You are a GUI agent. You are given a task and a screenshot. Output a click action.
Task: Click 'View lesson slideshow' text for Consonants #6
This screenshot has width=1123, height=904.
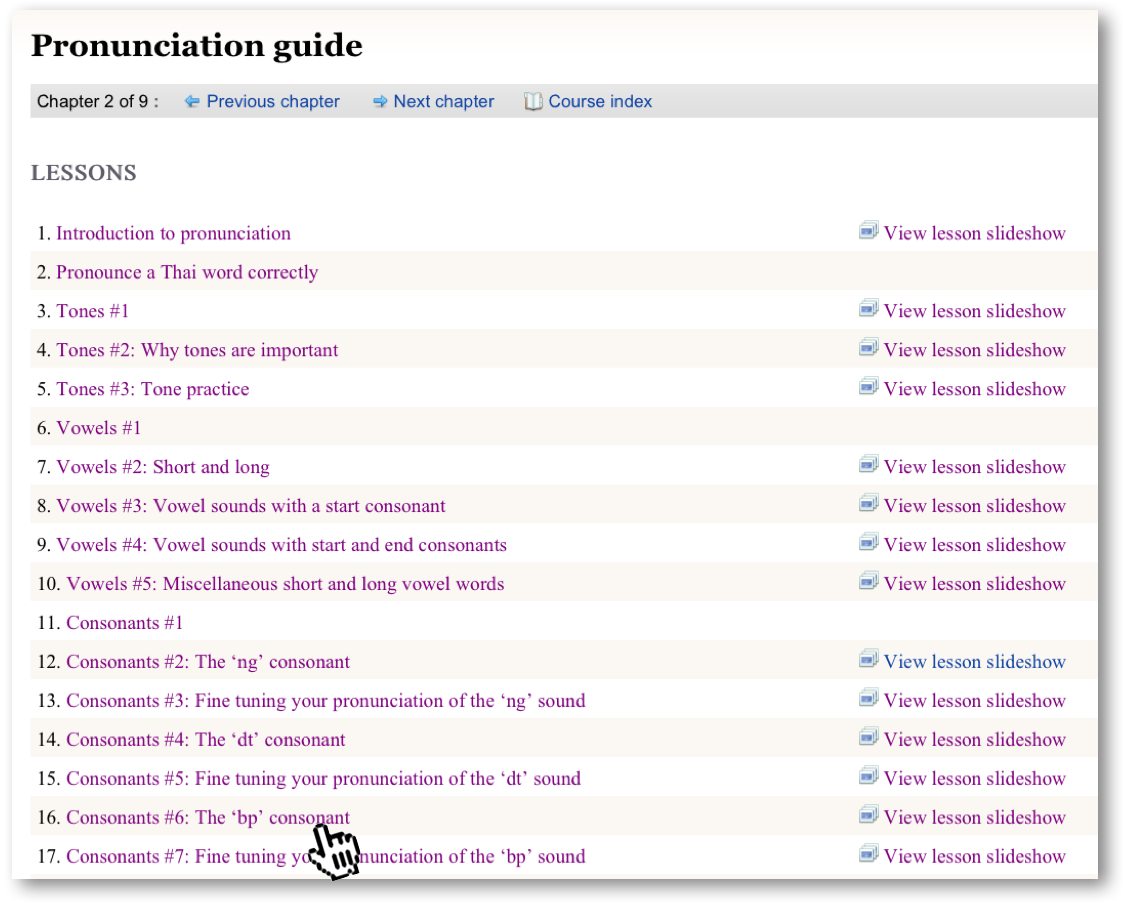coord(974,817)
